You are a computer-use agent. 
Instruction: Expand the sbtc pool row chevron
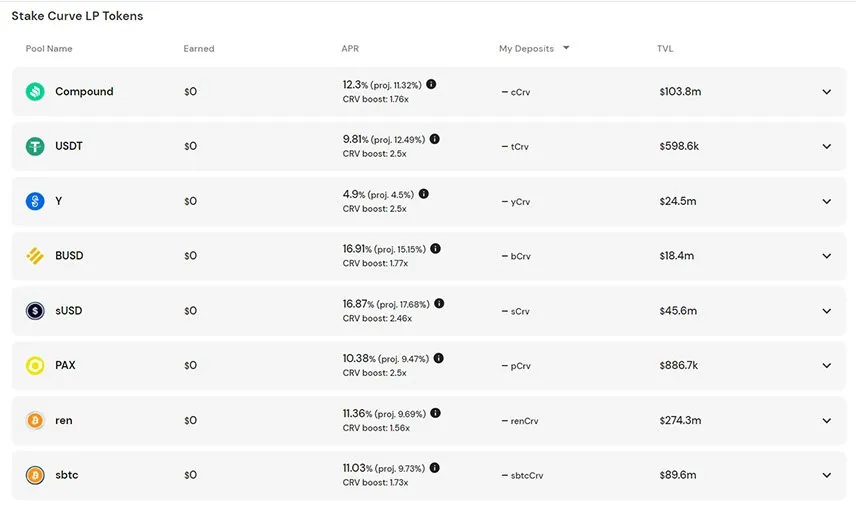827,475
